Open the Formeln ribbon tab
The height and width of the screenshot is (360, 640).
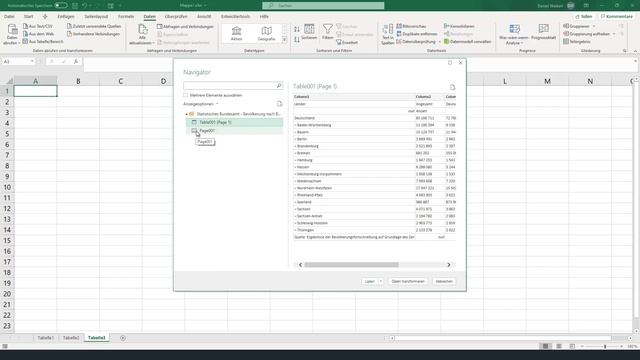click(x=126, y=16)
